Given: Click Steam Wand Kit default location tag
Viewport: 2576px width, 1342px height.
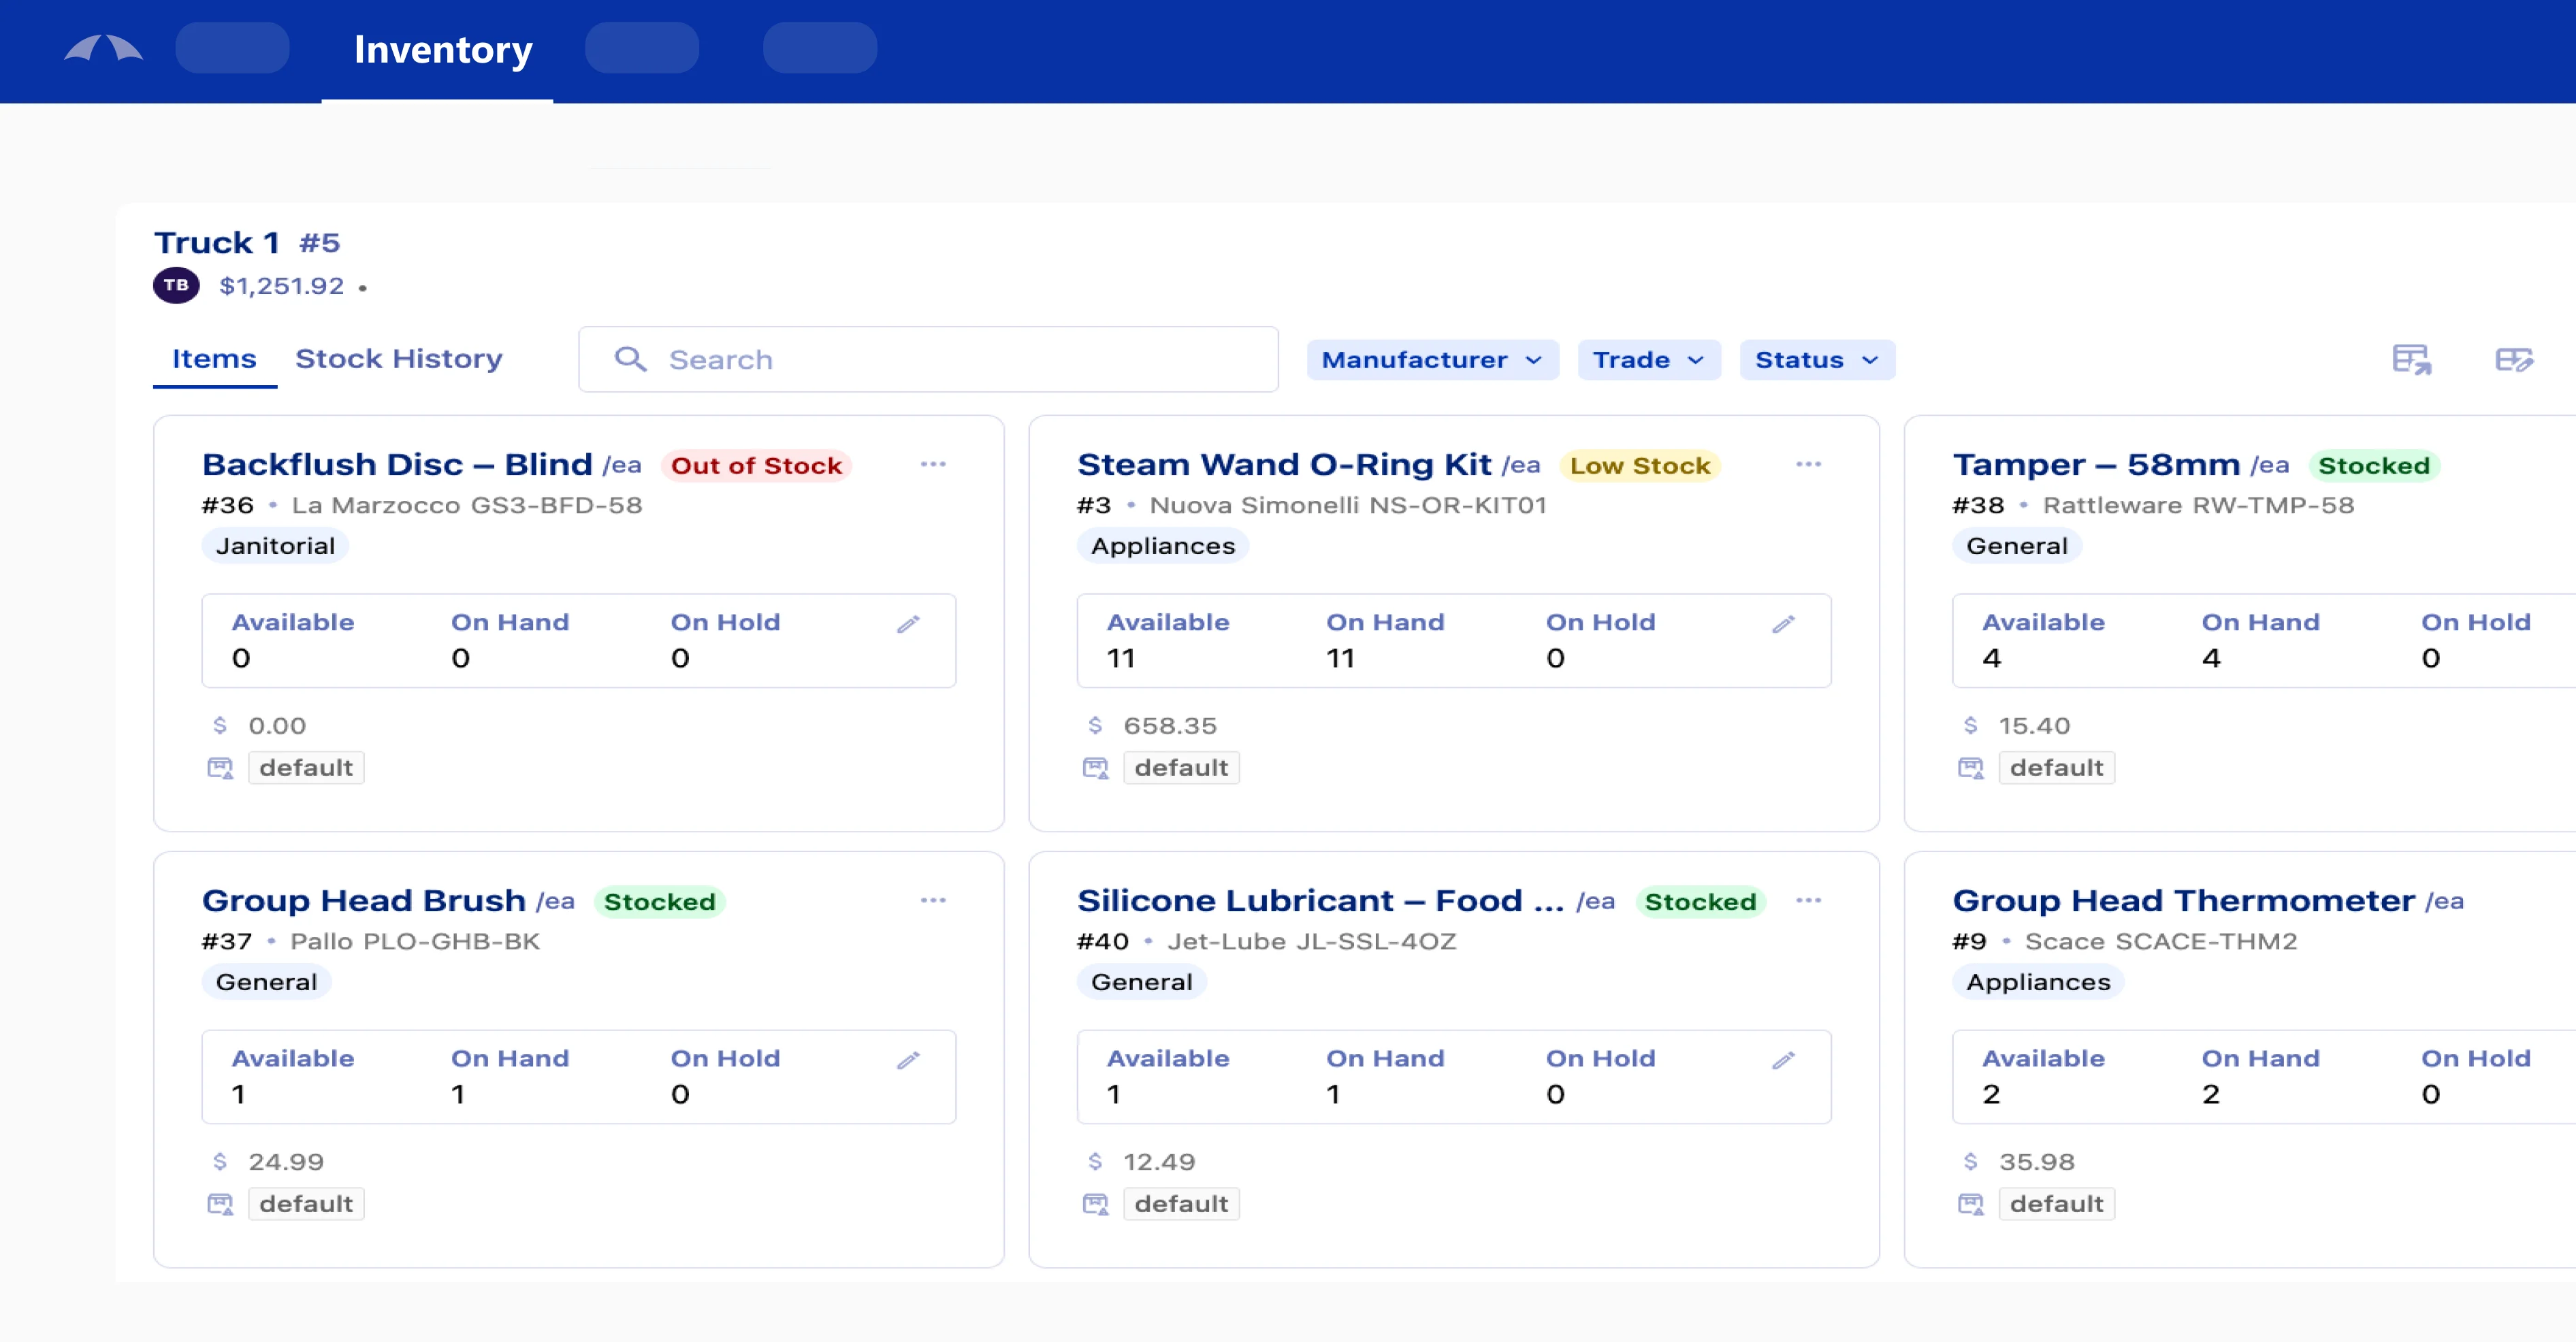Looking at the screenshot, I should coord(1181,767).
